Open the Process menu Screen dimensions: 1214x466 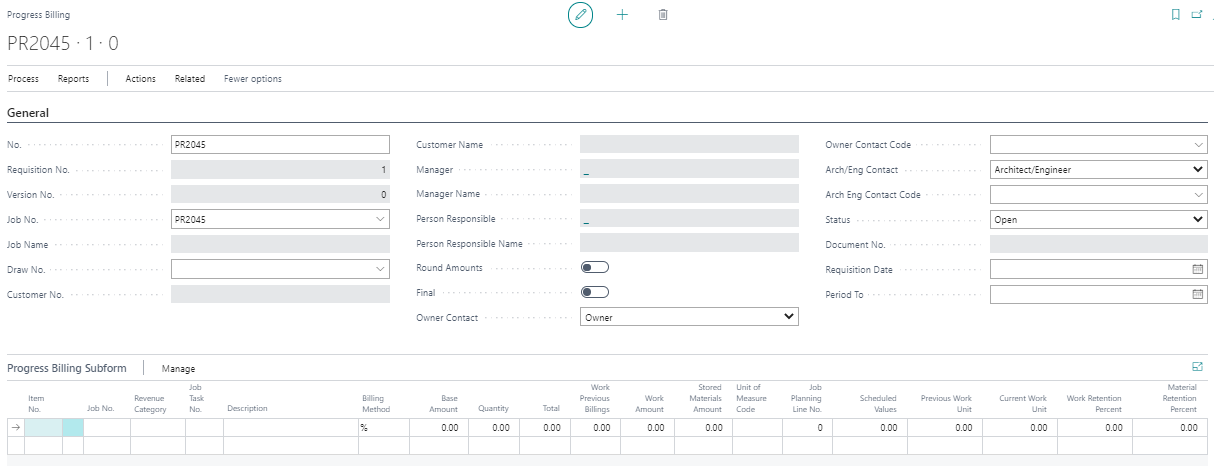tap(23, 79)
